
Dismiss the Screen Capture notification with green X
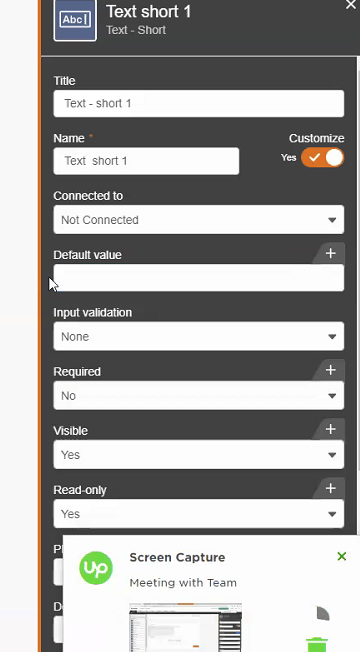coord(342,556)
